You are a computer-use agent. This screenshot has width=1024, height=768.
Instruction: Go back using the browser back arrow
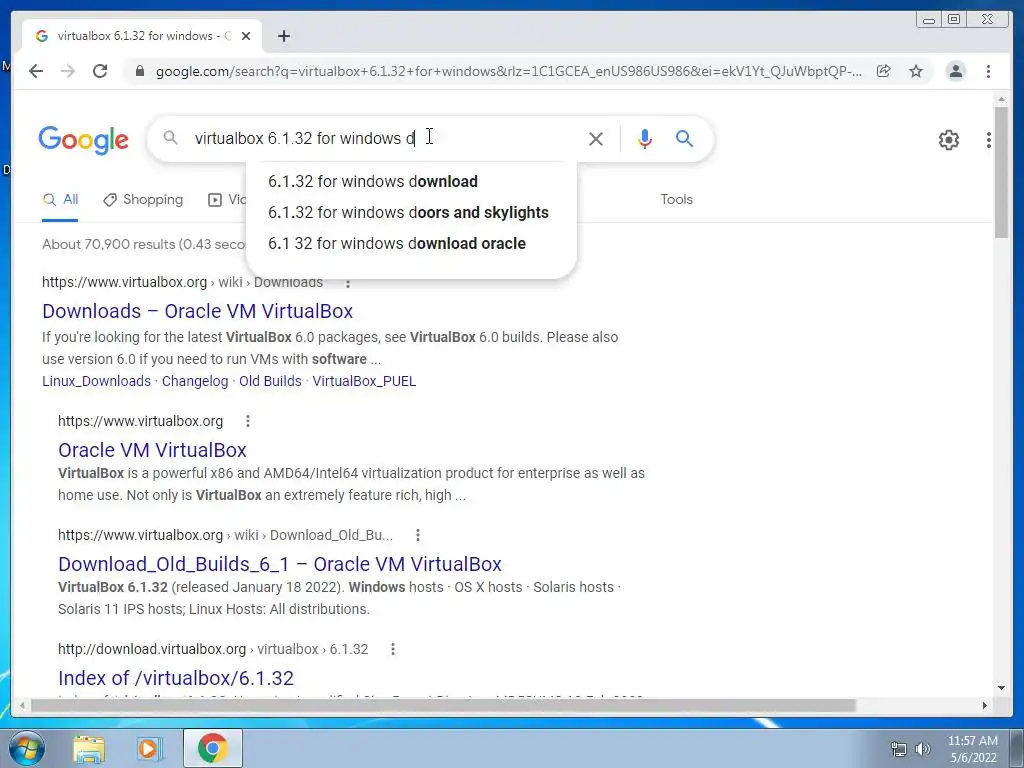36,71
